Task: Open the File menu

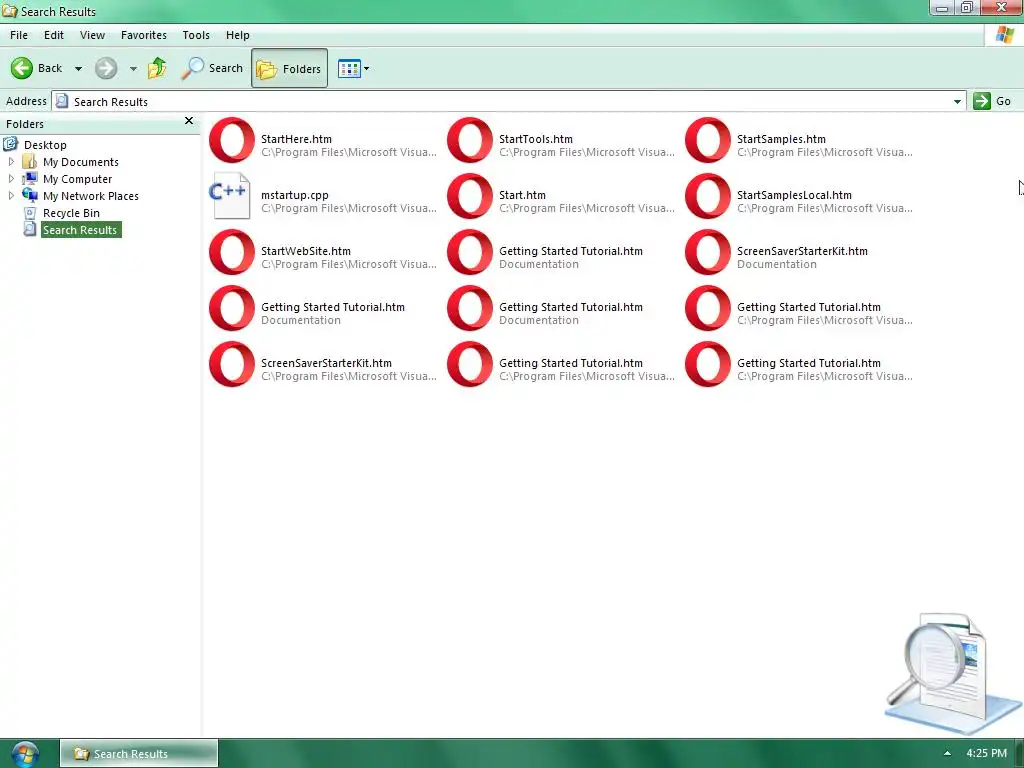Action: click(19, 35)
